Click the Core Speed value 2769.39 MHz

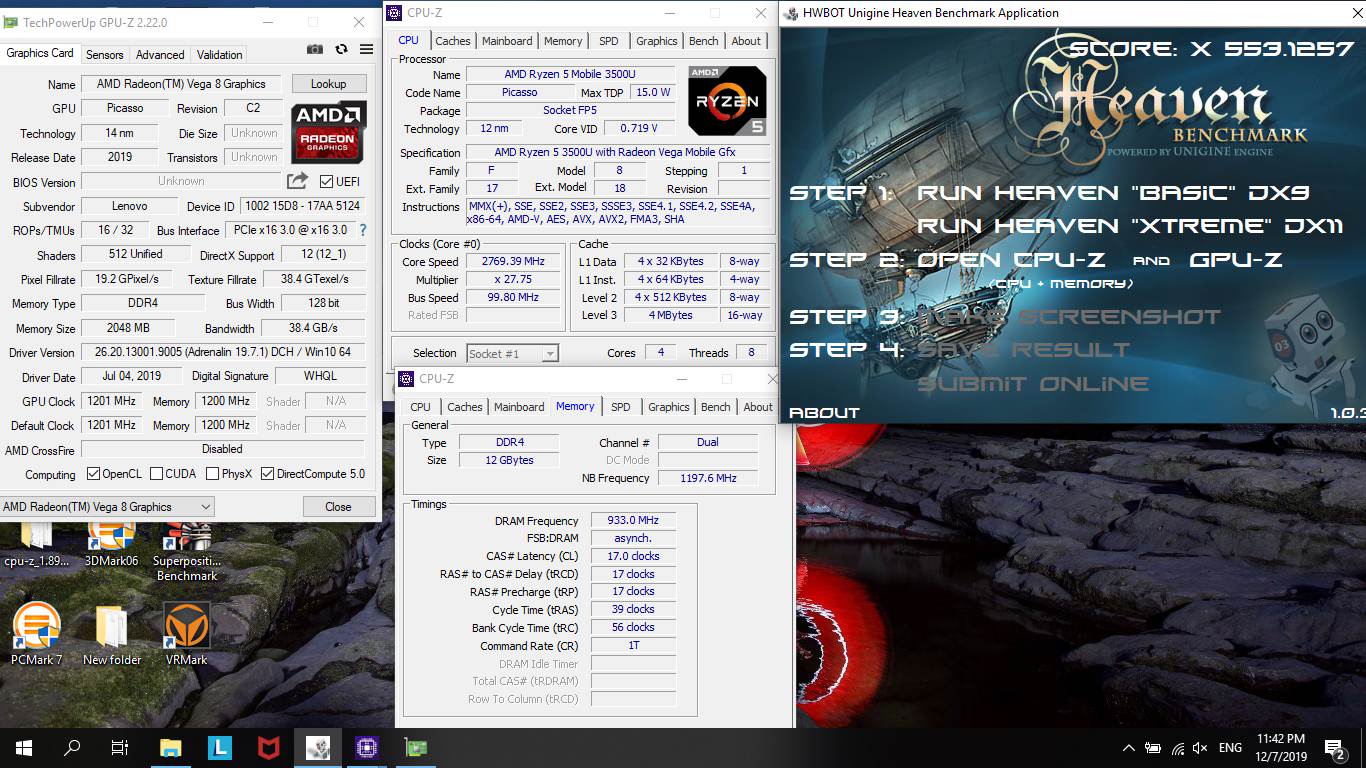pyautogui.click(x=513, y=261)
